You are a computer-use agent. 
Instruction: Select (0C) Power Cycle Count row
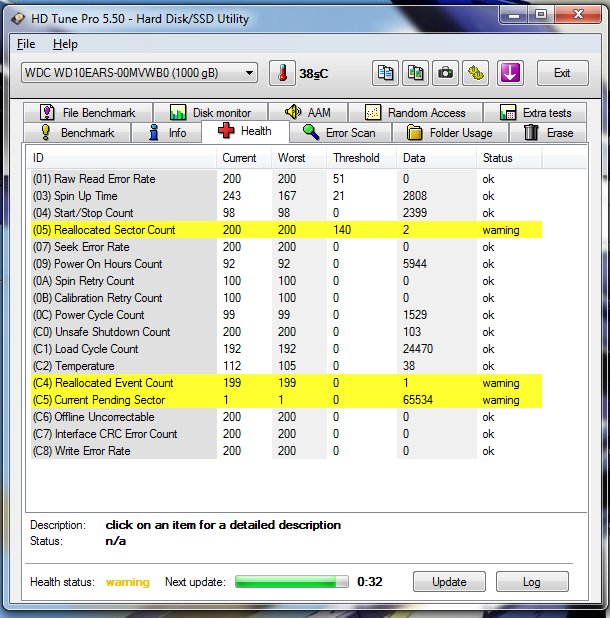286,315
